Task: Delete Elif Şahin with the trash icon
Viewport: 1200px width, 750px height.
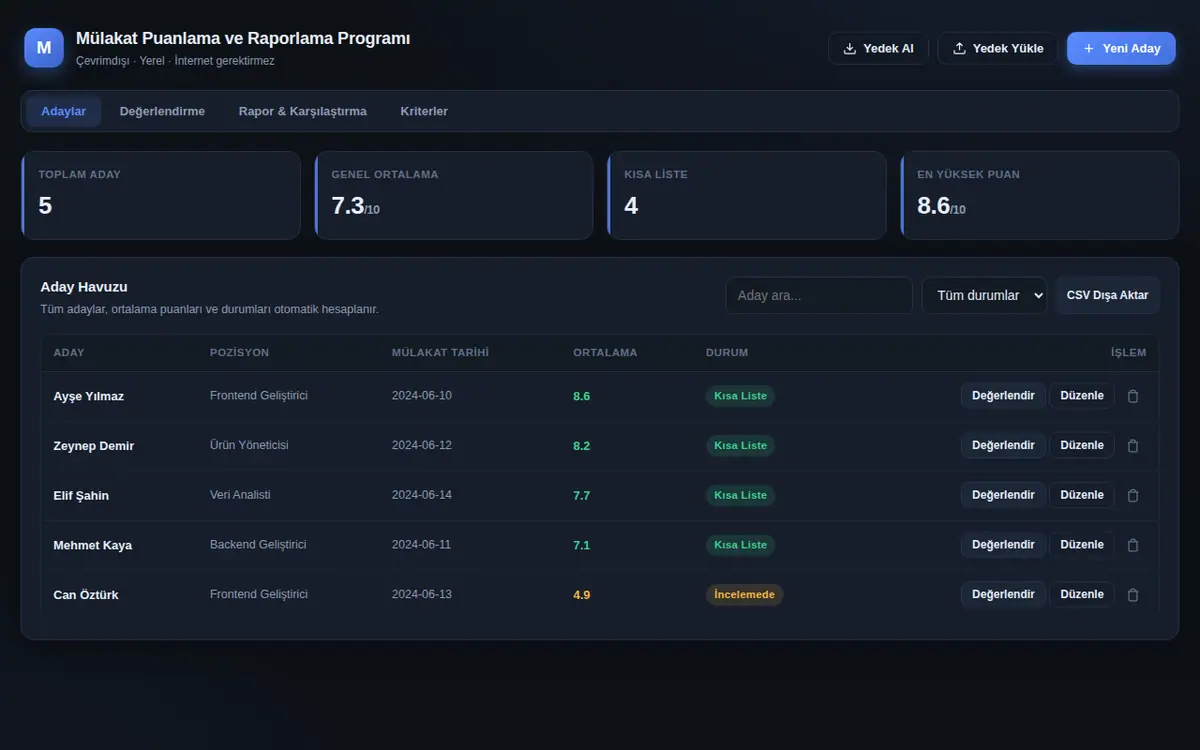Action: click(1133, 495)
